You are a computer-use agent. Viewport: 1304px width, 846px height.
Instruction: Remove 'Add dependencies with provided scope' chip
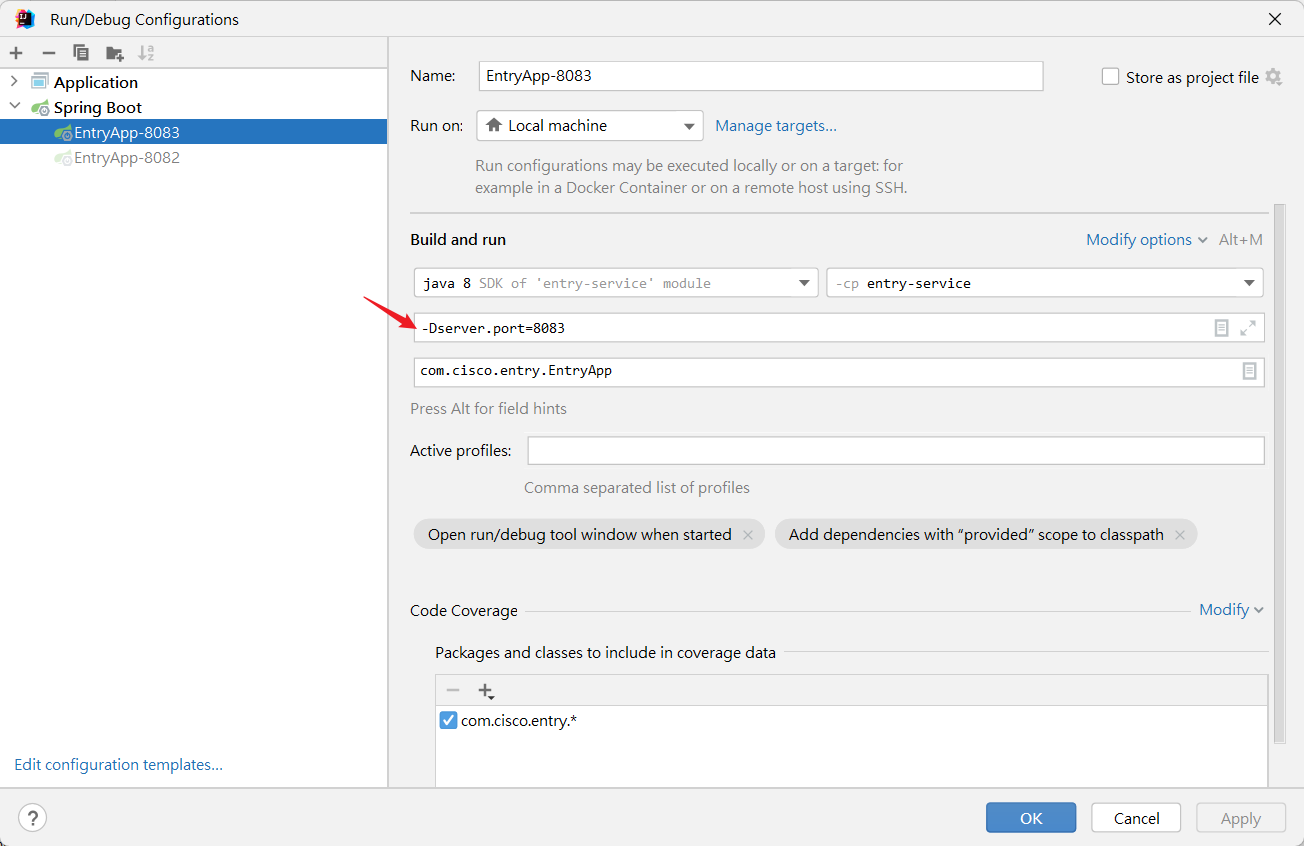click(1180, 535)
